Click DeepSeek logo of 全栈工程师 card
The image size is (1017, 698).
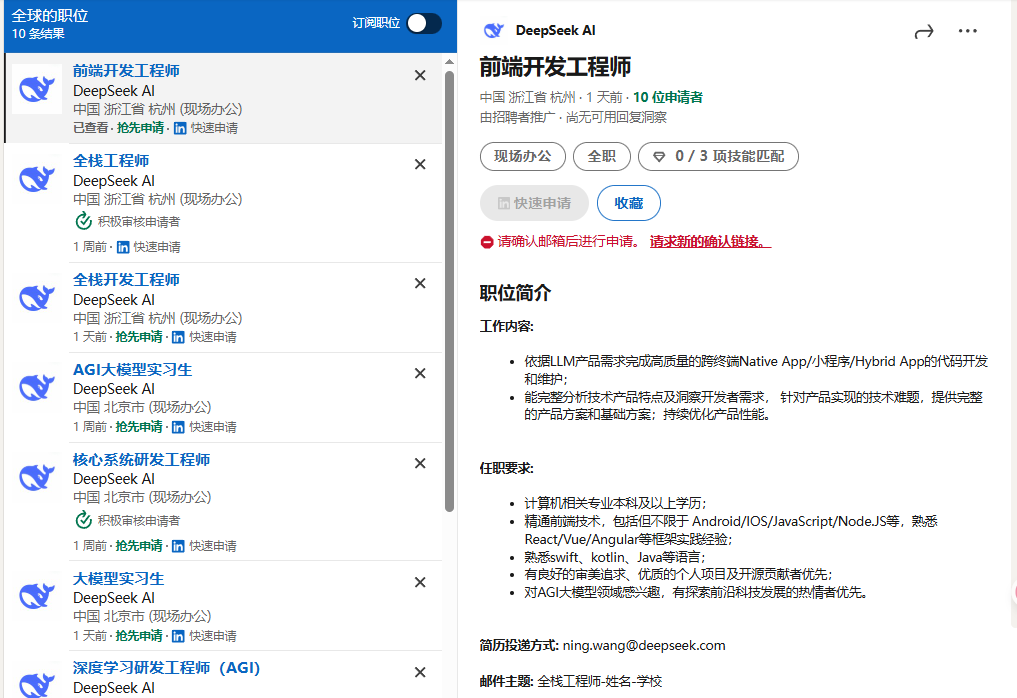(x=37, y=178)
